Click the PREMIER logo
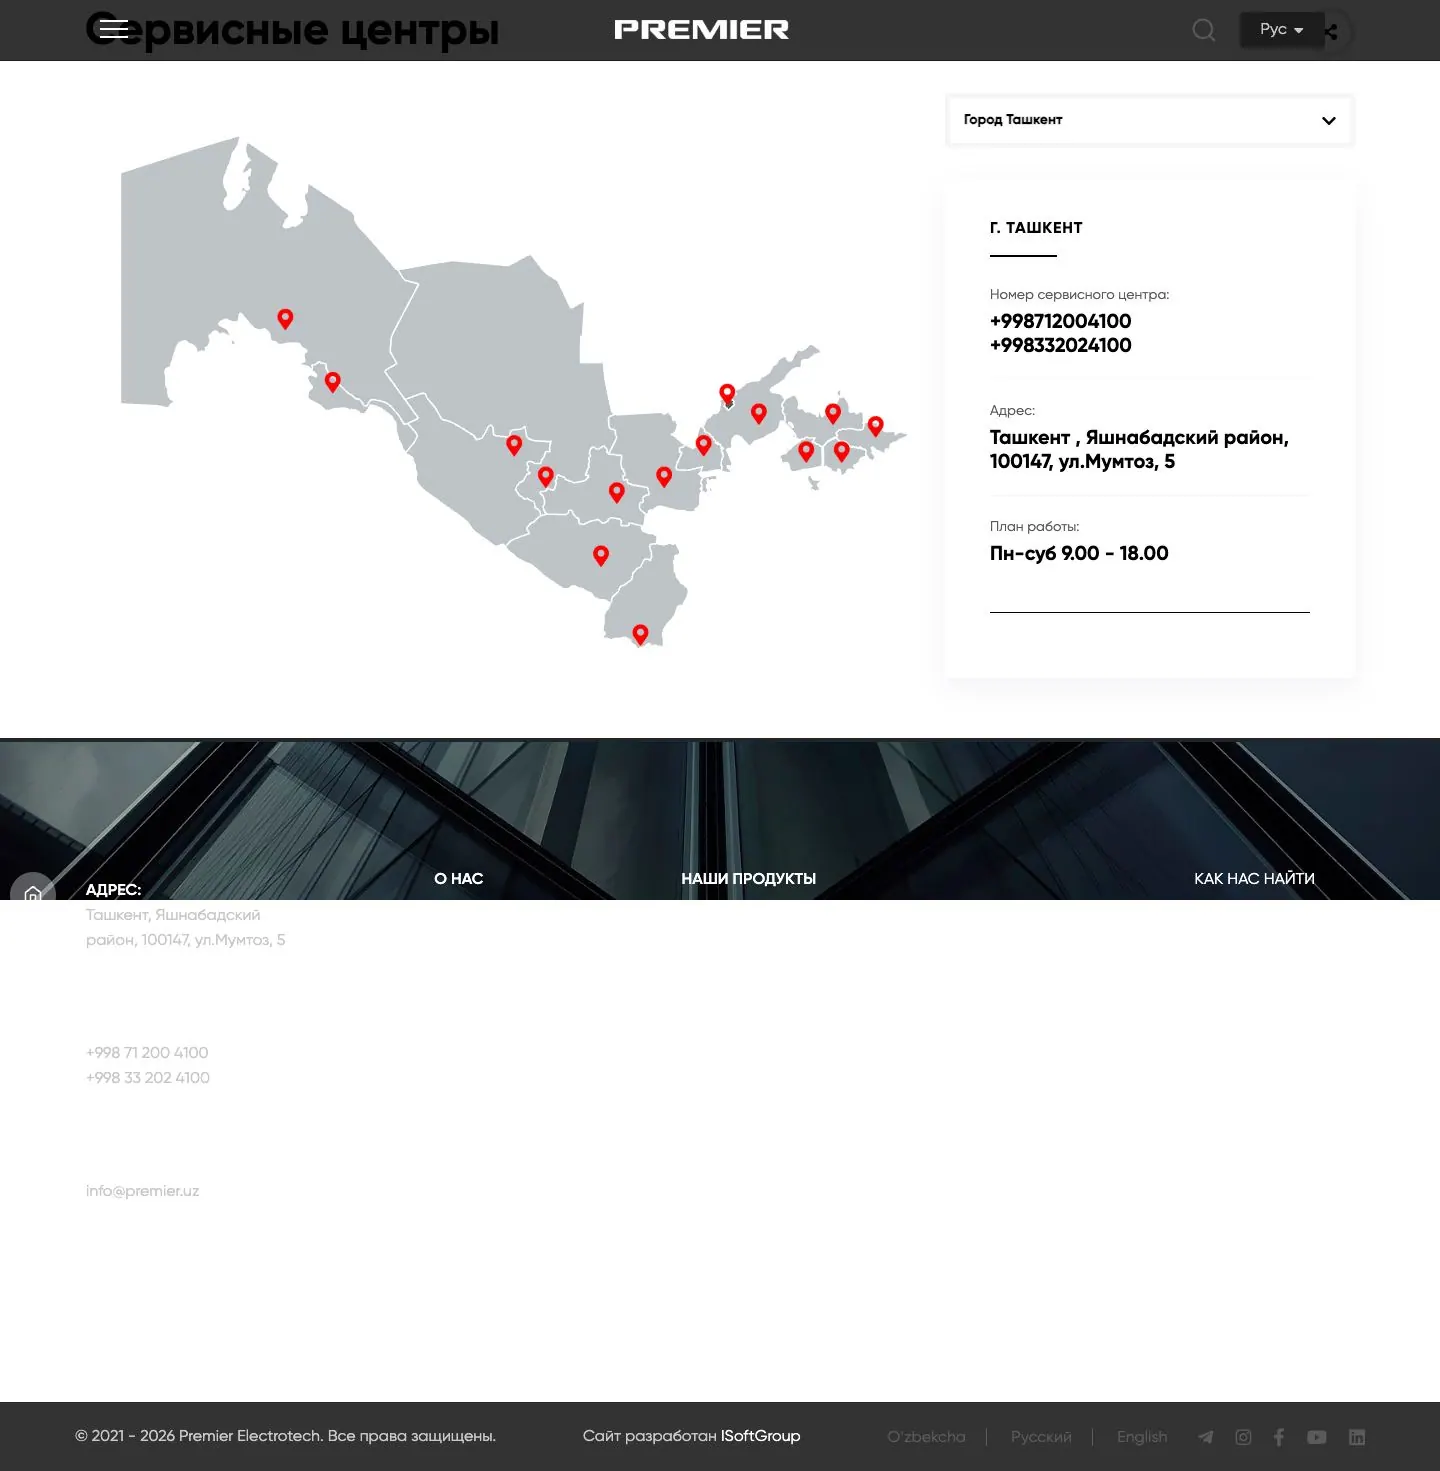1440x1471 pixels. [x=701, y=30]
